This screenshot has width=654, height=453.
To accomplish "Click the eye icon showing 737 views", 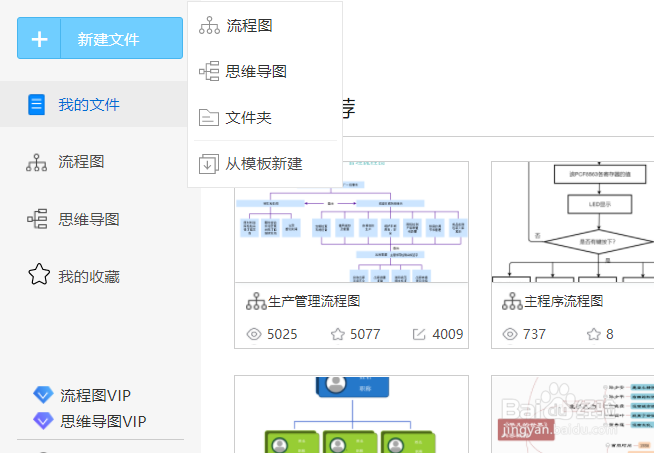I will (x=510, y=334).
